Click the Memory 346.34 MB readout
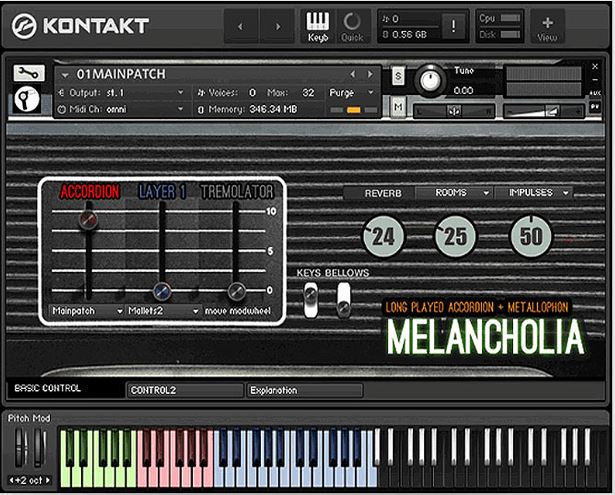Viewport: 615px width, 495px height. coord(273,109)
